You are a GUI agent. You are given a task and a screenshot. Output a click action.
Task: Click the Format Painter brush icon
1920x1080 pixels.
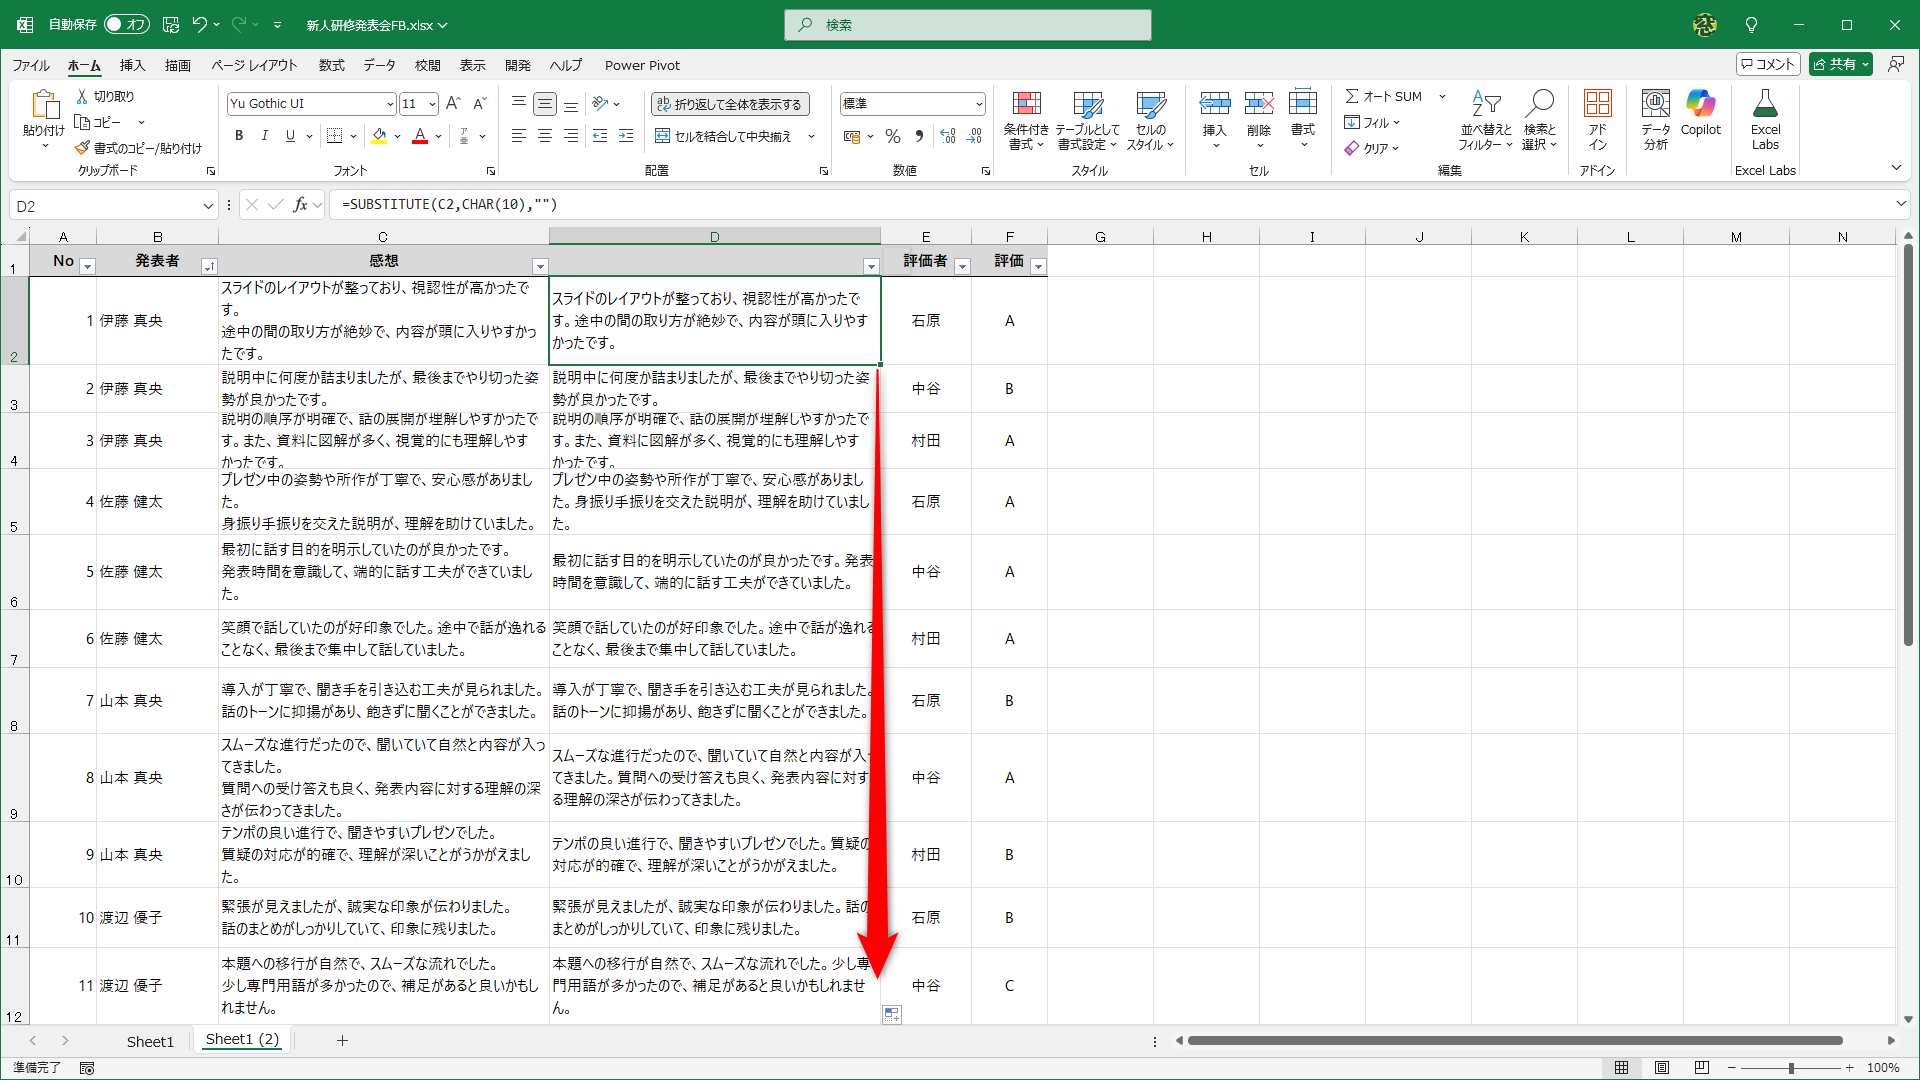(83, 148)
